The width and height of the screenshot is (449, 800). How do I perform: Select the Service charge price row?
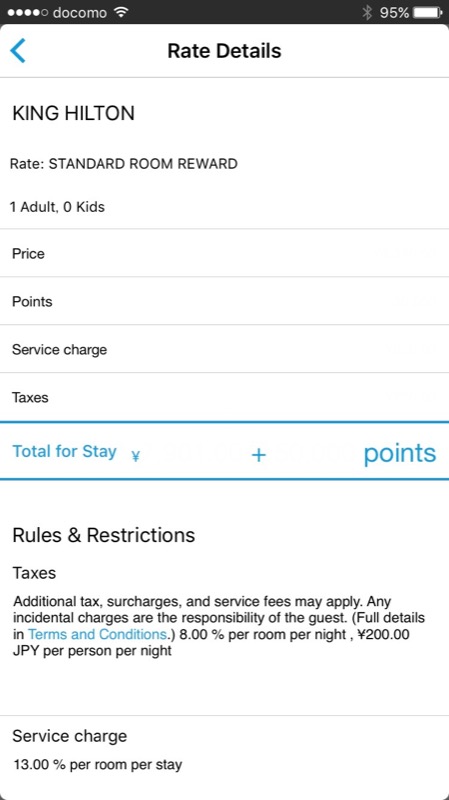pos(224,349)
